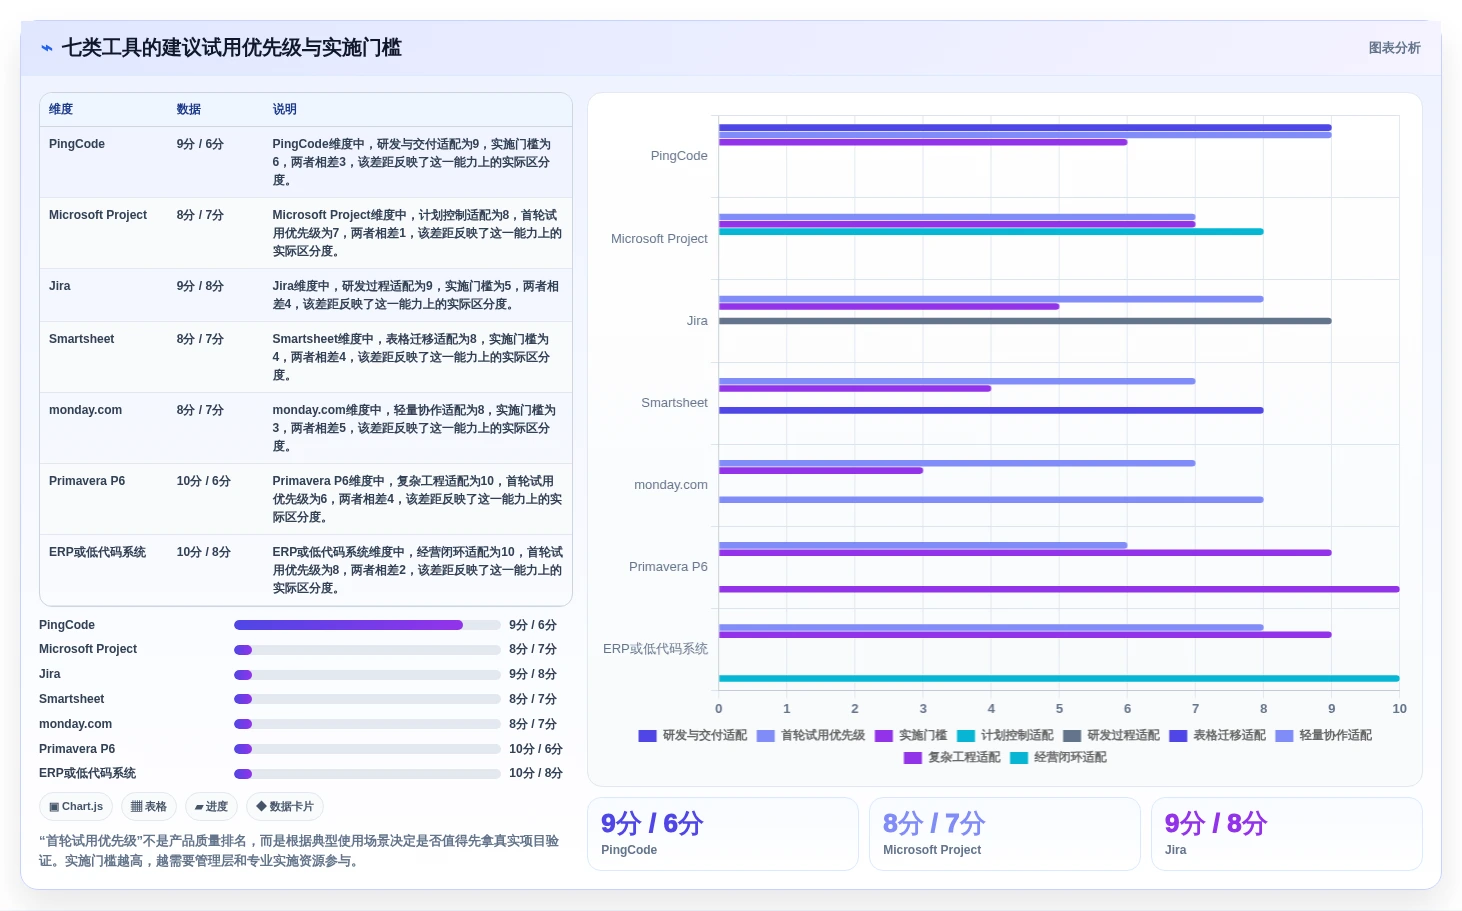The width and height of the screenshot is (1462, 911).
Task: Click the 维度 column header
Action: pos(61,109)
